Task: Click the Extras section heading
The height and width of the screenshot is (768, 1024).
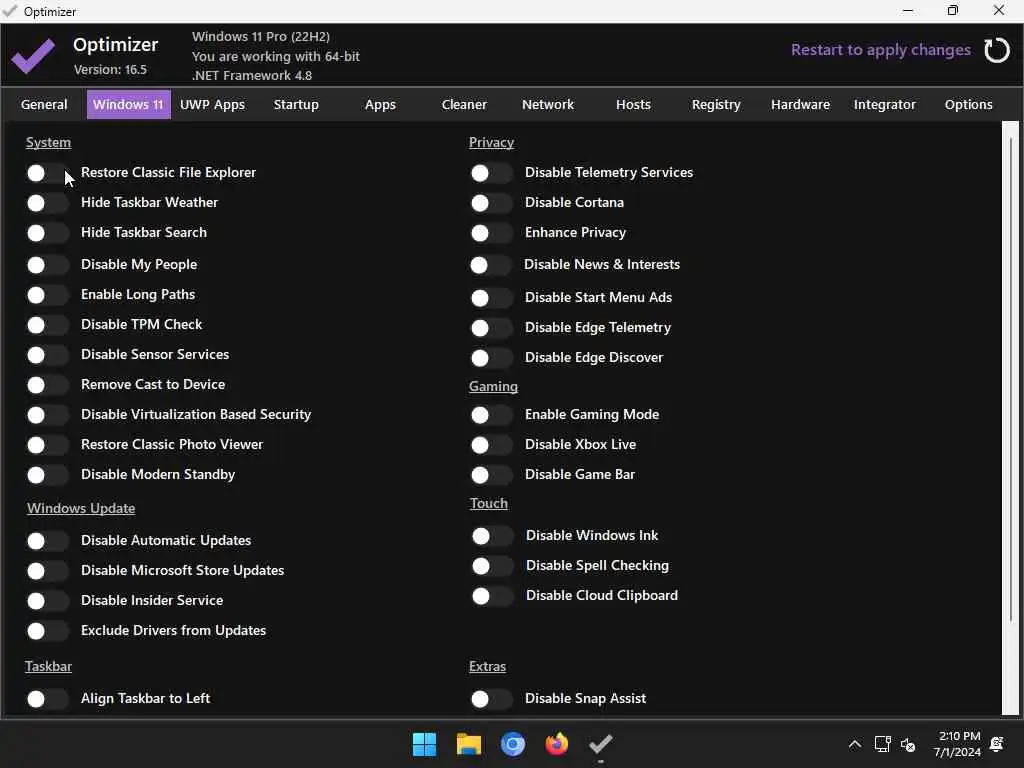Action: tap(487, 667)
